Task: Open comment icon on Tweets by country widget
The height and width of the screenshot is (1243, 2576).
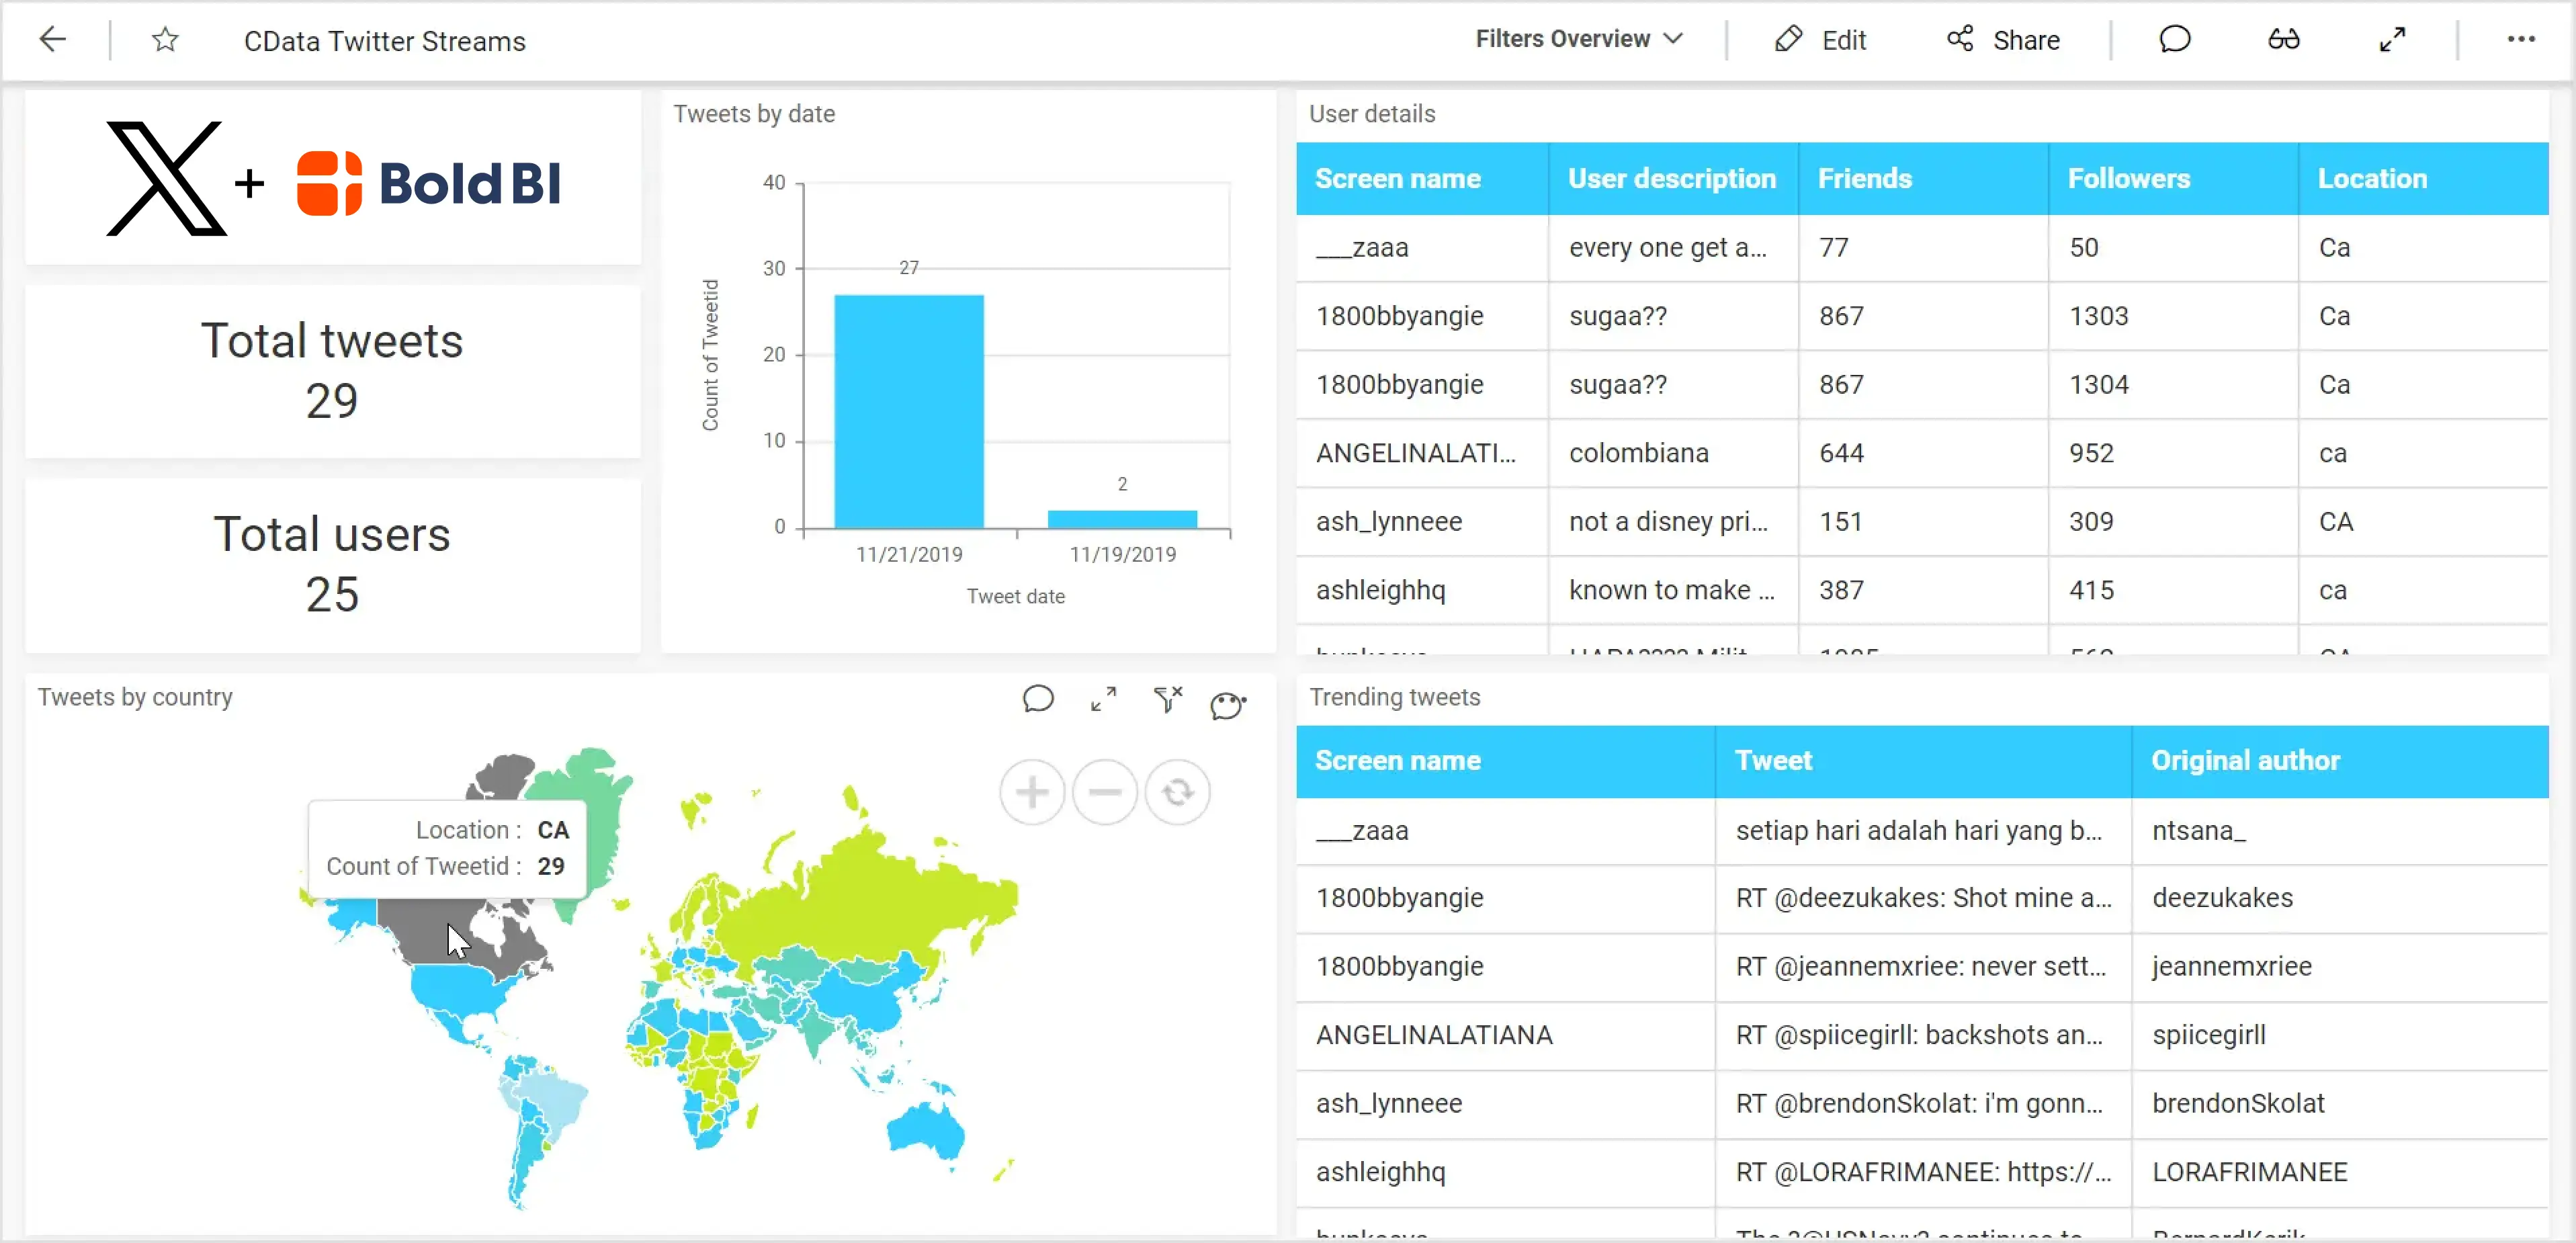Action: tap(1038, 698)
